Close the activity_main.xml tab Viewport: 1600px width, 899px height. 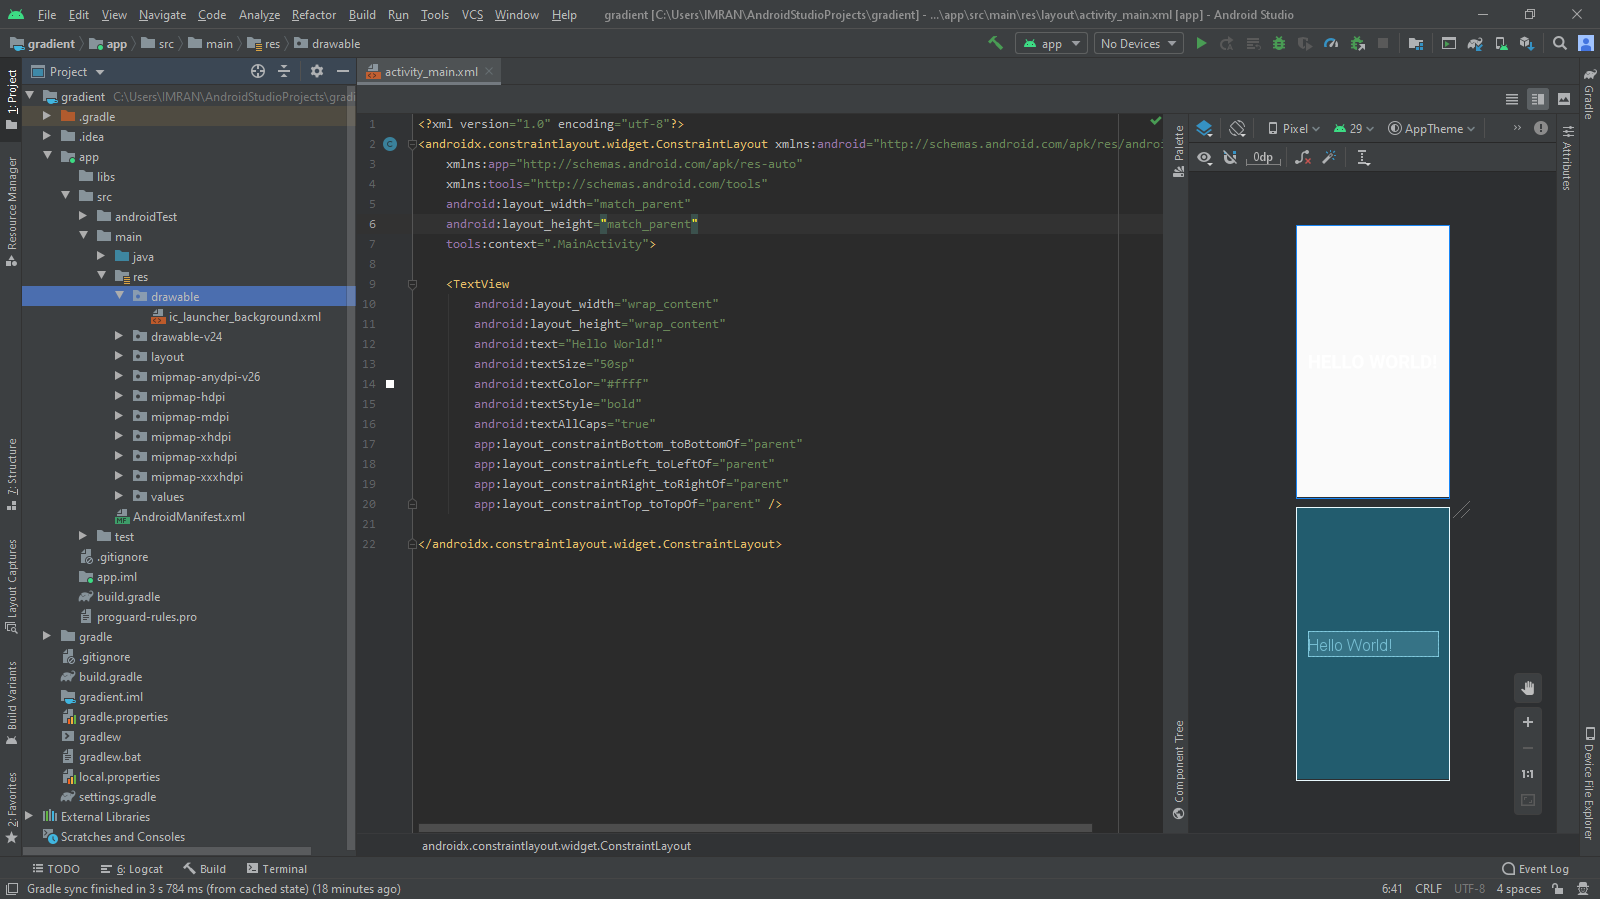pyautogui.click(x=489, y=71)
